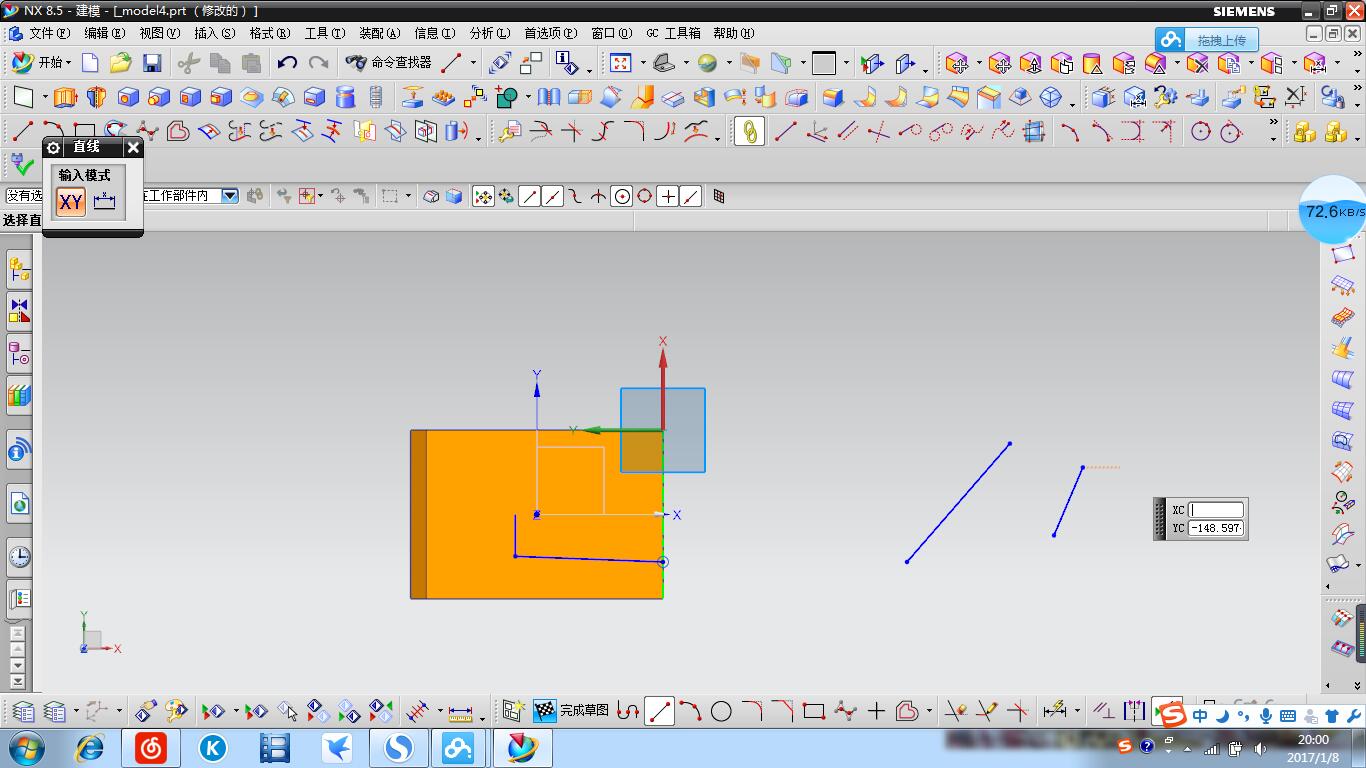Viewport: 1366px width, 768px height.
Task: Click the Redo arrow
Action: (318, 63)
